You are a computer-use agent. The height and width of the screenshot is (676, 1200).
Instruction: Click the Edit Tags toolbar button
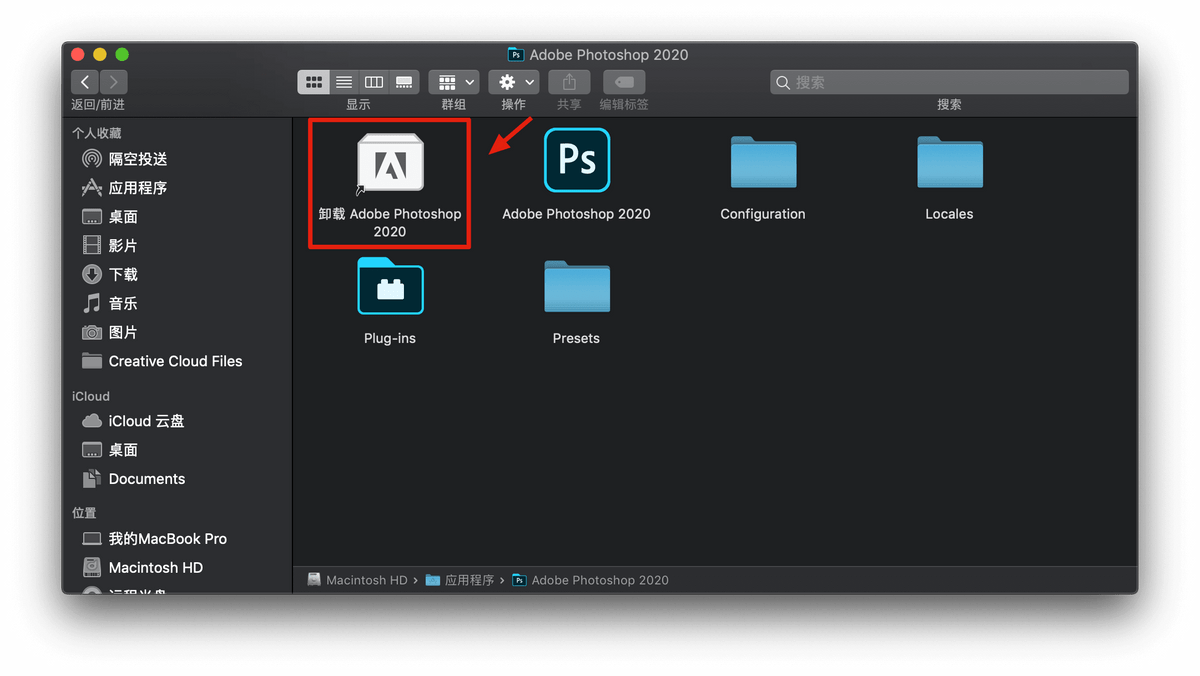point(624,82)
